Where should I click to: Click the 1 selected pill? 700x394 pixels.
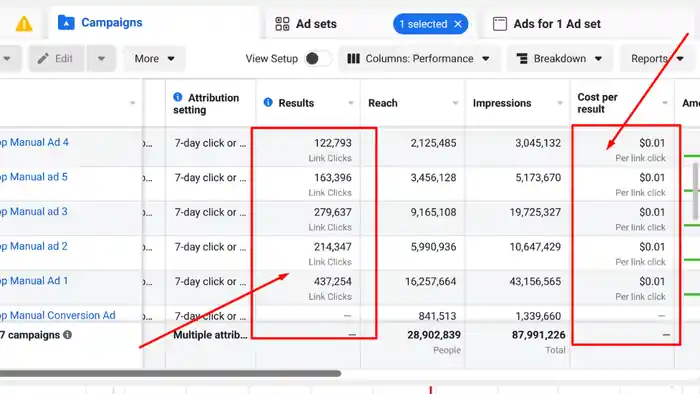[430, 24]
